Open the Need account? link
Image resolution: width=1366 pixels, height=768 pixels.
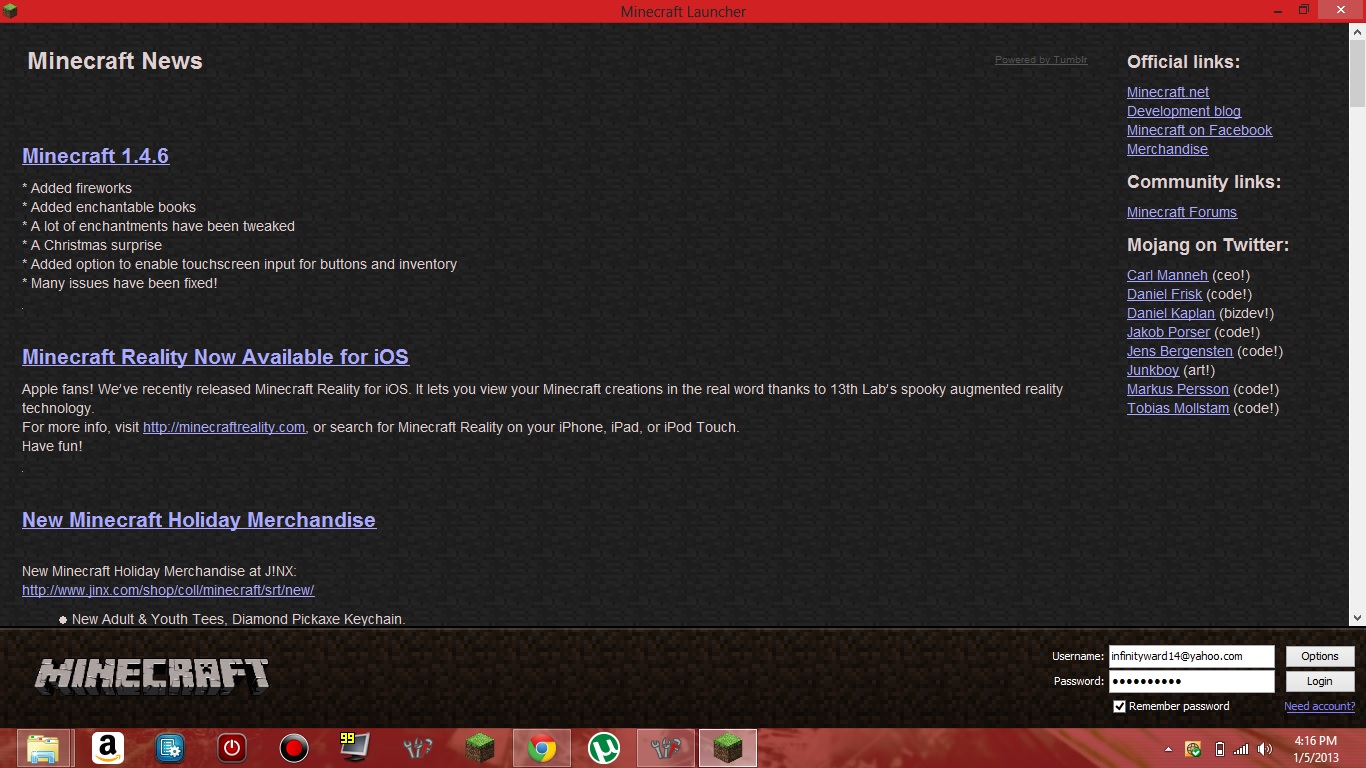point(1320,706)
